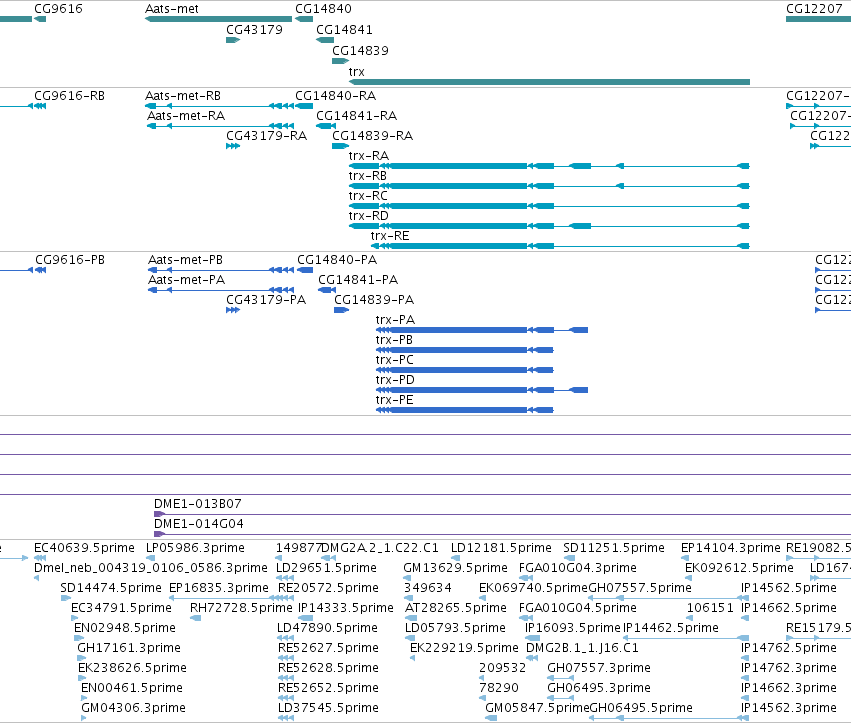Select the DME1-013B07 feature

[503, 515]
